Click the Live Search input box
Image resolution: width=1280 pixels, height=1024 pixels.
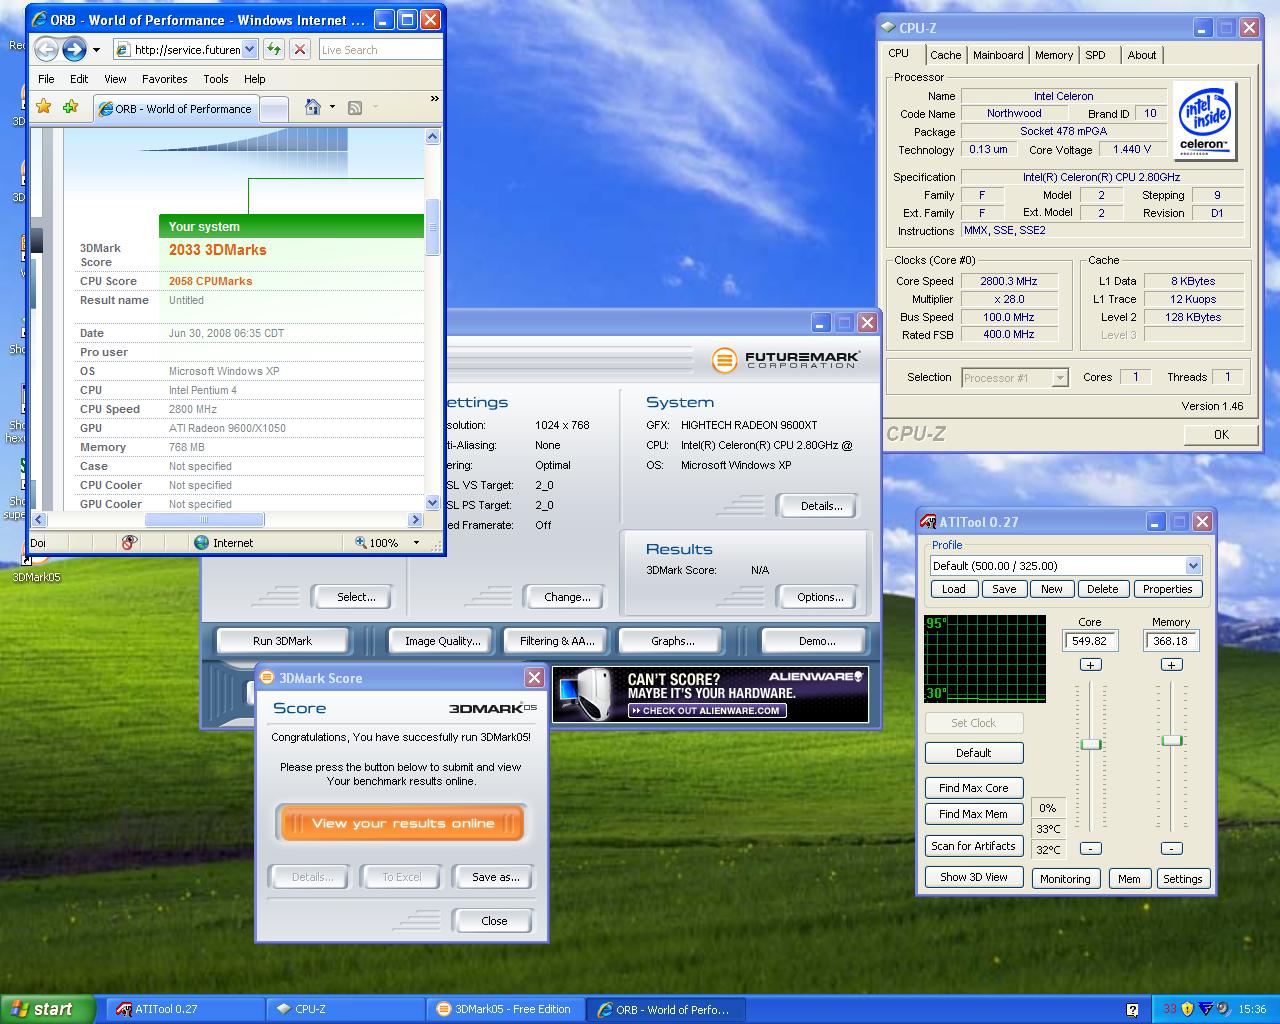point(380,49)
